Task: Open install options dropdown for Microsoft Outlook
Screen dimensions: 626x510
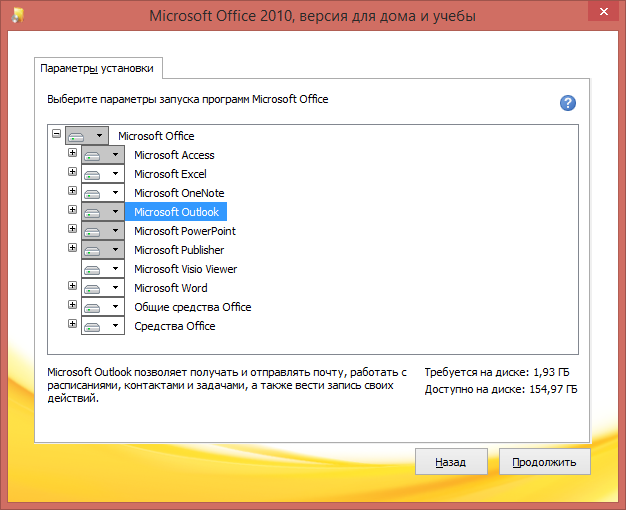Action: [103, 212]
